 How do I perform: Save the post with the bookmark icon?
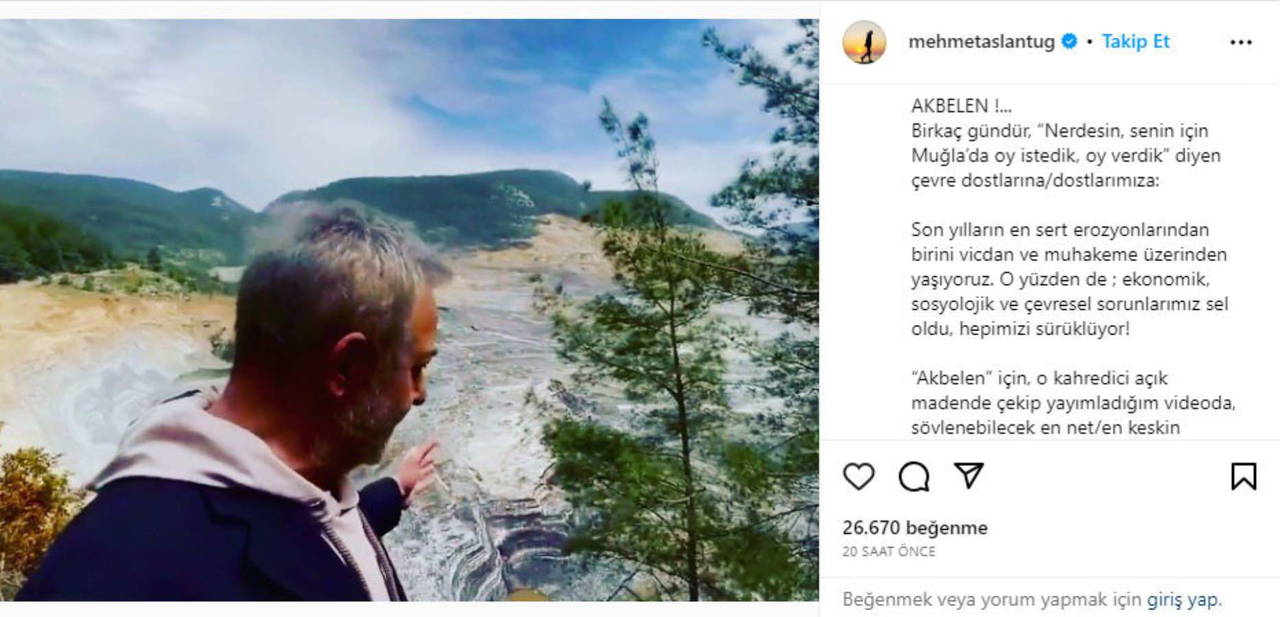1243,476
